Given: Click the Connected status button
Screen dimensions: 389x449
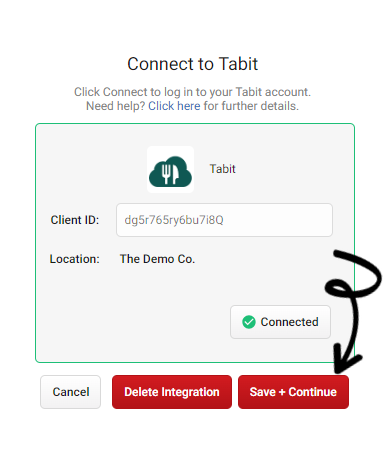Looking at the screenshot, I should tap(280, 322).
